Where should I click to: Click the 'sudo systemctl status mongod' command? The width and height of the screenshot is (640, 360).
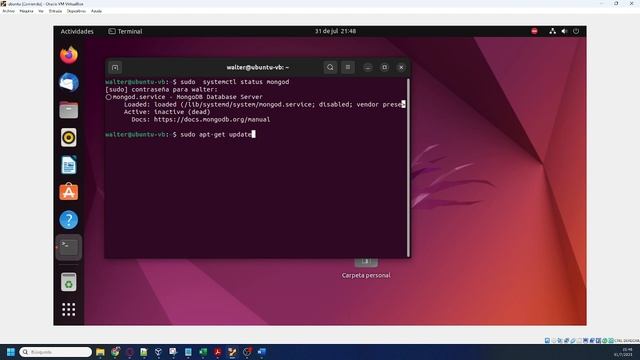235,82
